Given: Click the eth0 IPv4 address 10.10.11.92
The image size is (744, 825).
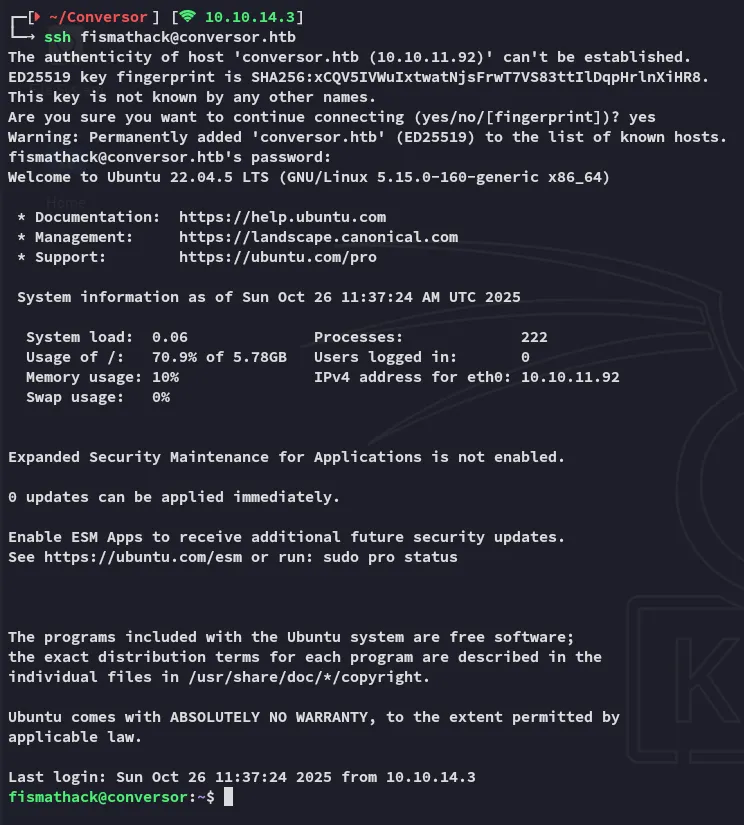Looking at the screenshot, I should click(x=570, y=377).
